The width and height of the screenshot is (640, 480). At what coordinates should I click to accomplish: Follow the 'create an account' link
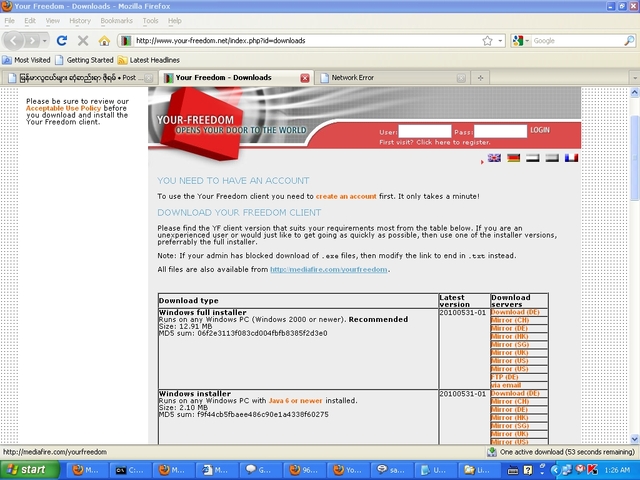tap(346, 196)
